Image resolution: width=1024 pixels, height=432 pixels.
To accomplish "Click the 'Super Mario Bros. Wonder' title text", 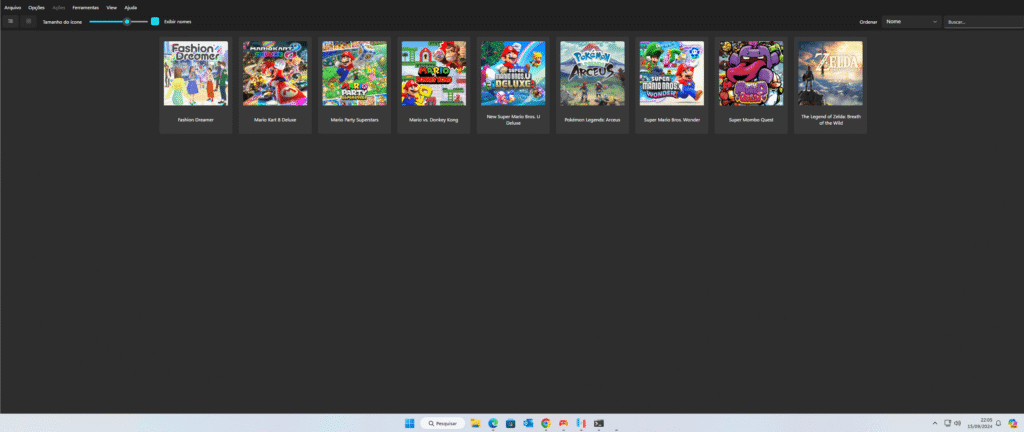I will [x=672, y=120].
